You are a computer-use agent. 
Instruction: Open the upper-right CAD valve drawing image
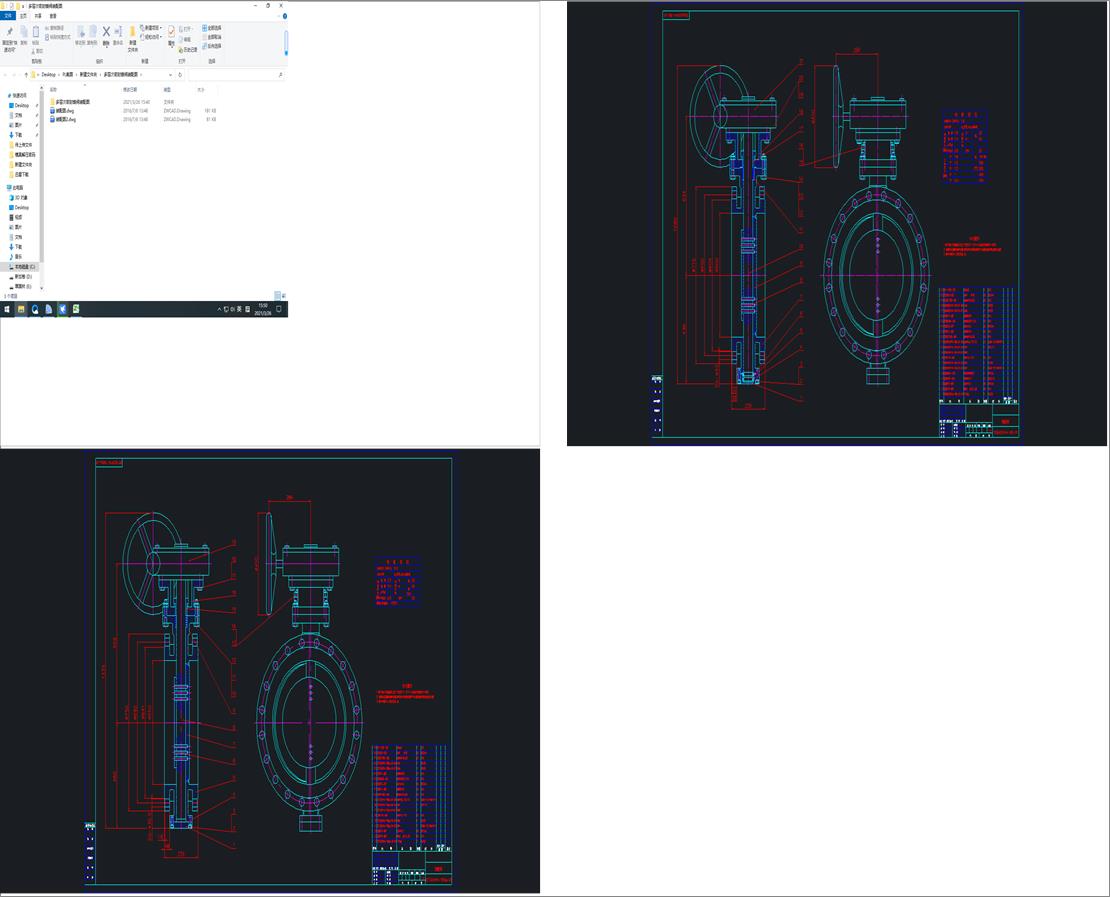tap(837, 224)
